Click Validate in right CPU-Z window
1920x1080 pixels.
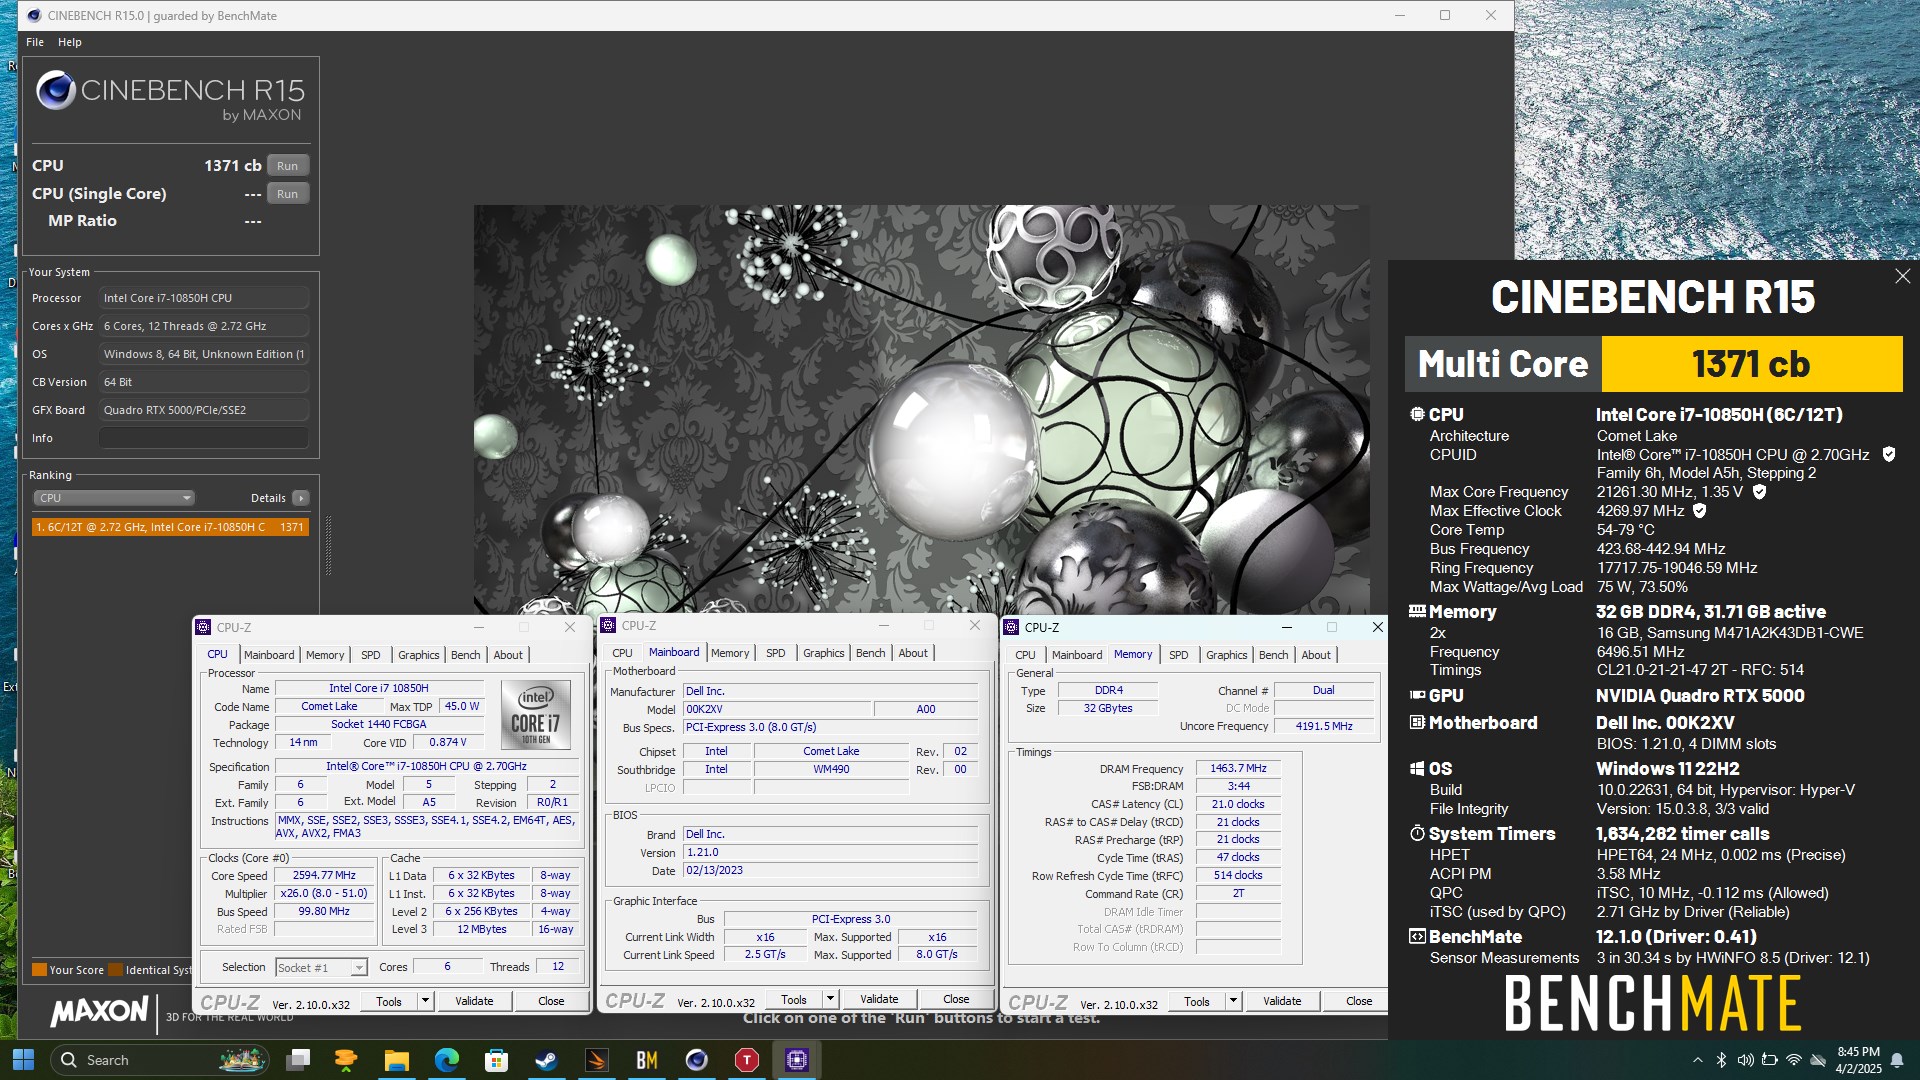pos(1282,1002)
